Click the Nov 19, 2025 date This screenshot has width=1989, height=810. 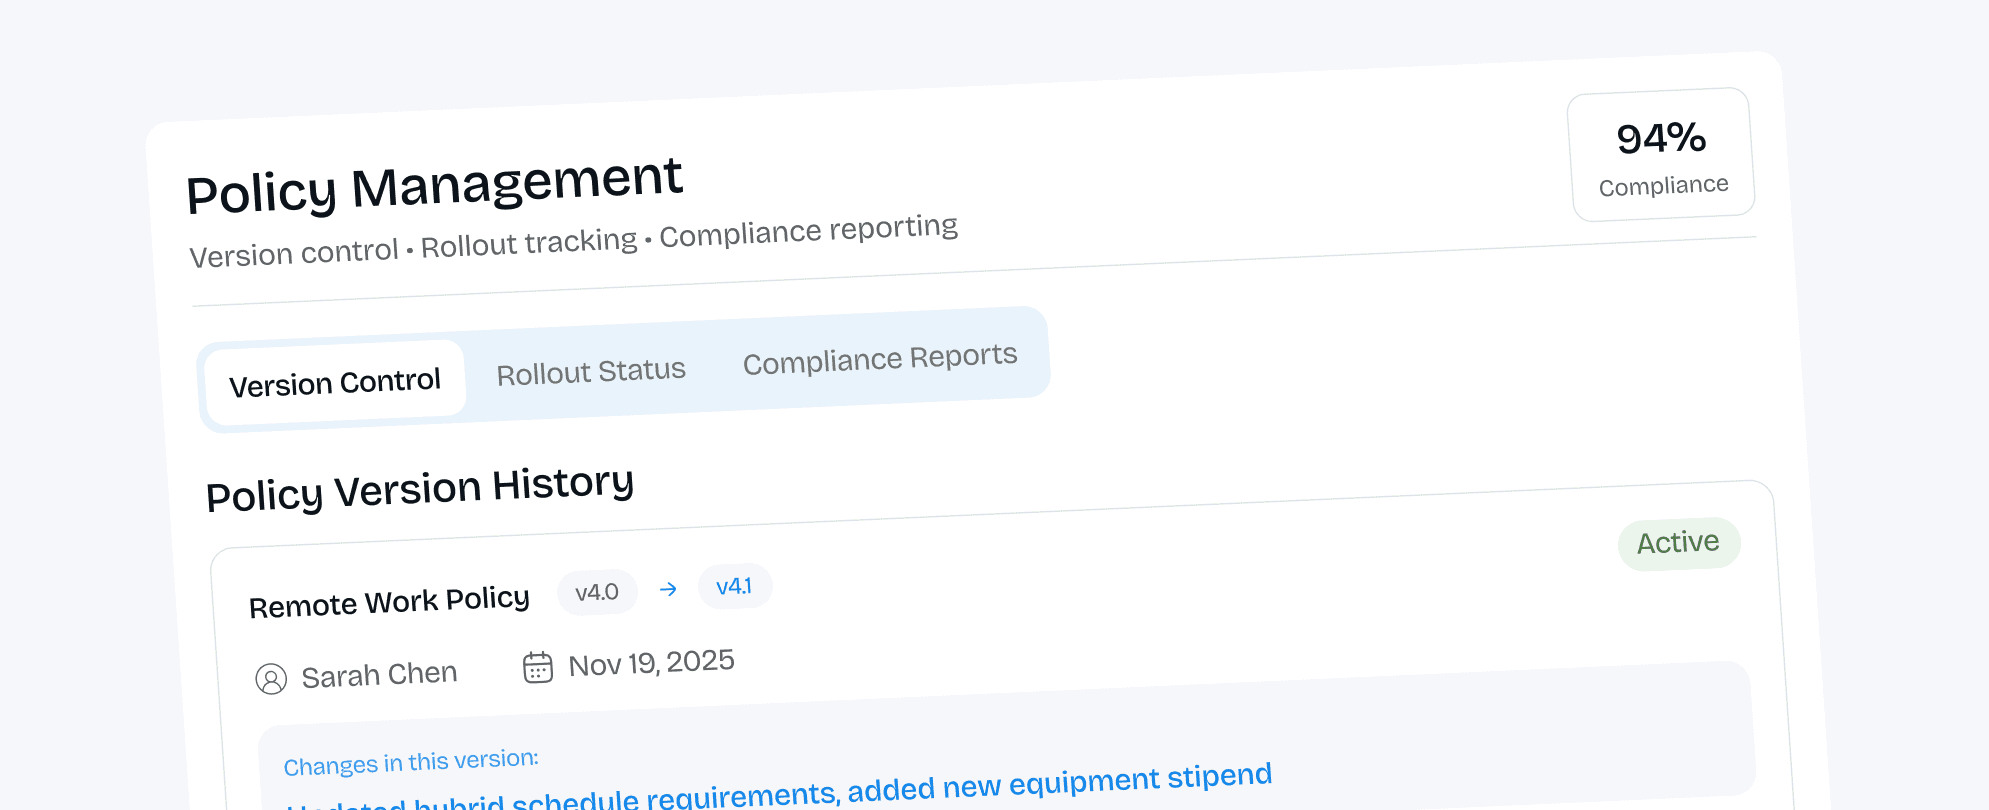(x=651, y=662)
